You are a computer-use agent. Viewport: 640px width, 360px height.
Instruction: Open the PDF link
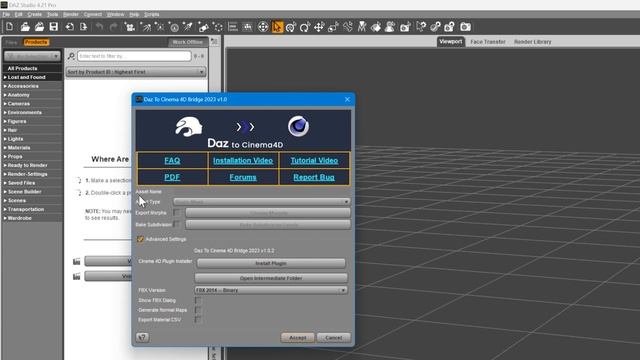172,177
